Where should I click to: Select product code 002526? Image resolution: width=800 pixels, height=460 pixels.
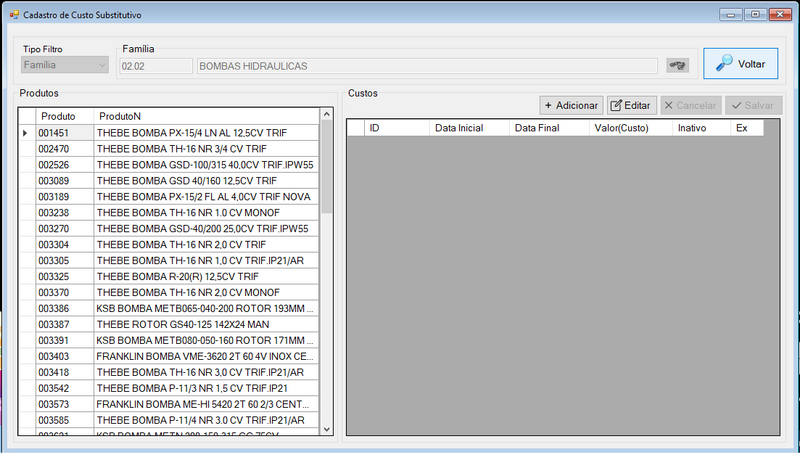click(x=65, y=165)
